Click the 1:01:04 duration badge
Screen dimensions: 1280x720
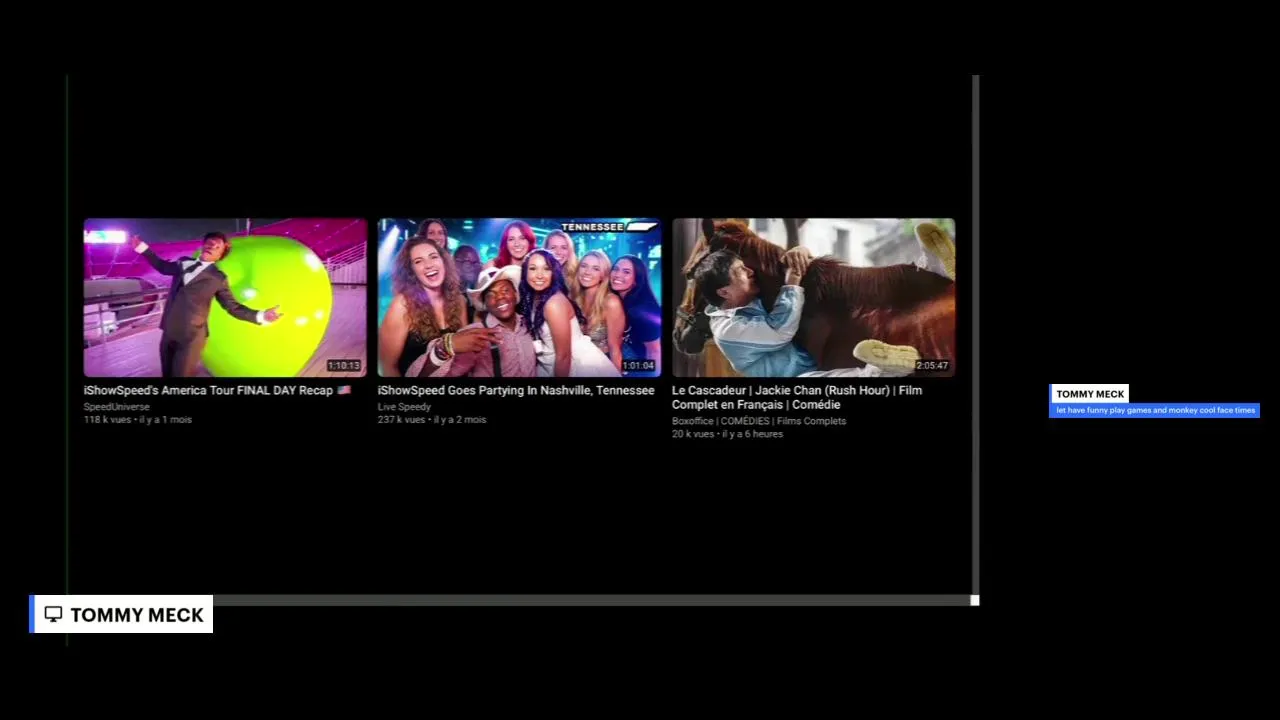[x=638, y=366]
